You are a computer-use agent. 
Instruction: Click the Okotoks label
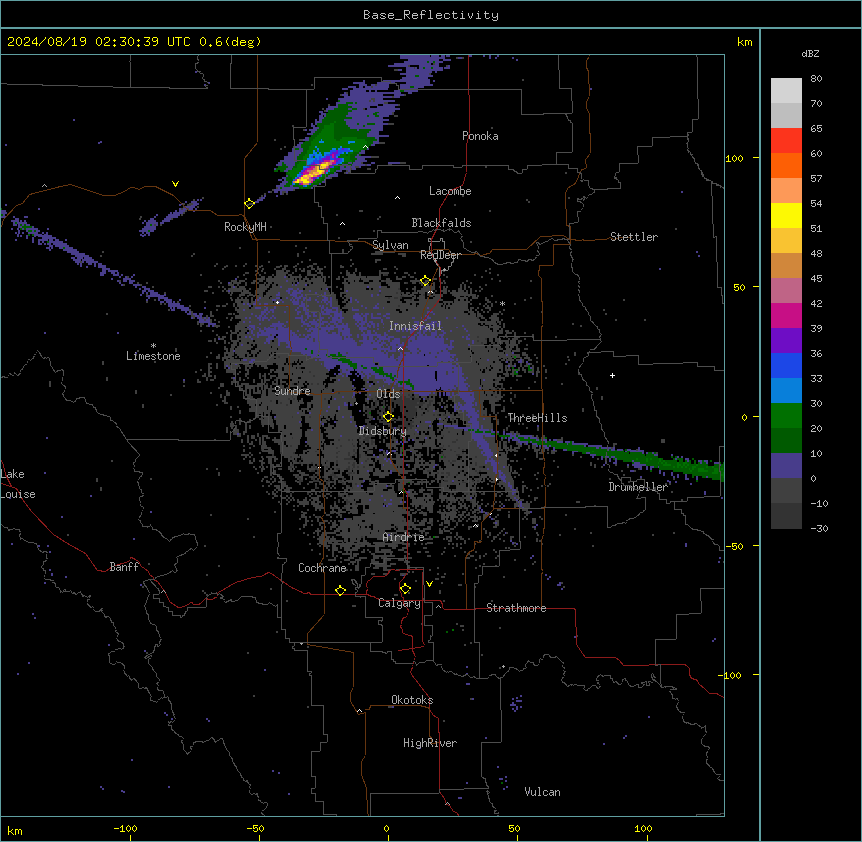click(412, 700)
